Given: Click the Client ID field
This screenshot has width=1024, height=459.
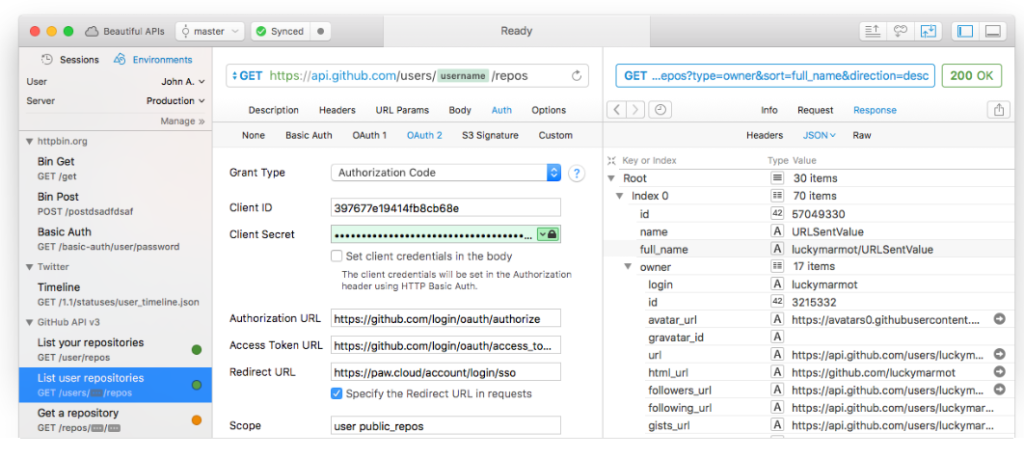Looking at the screenshot, I should point(446,208).
